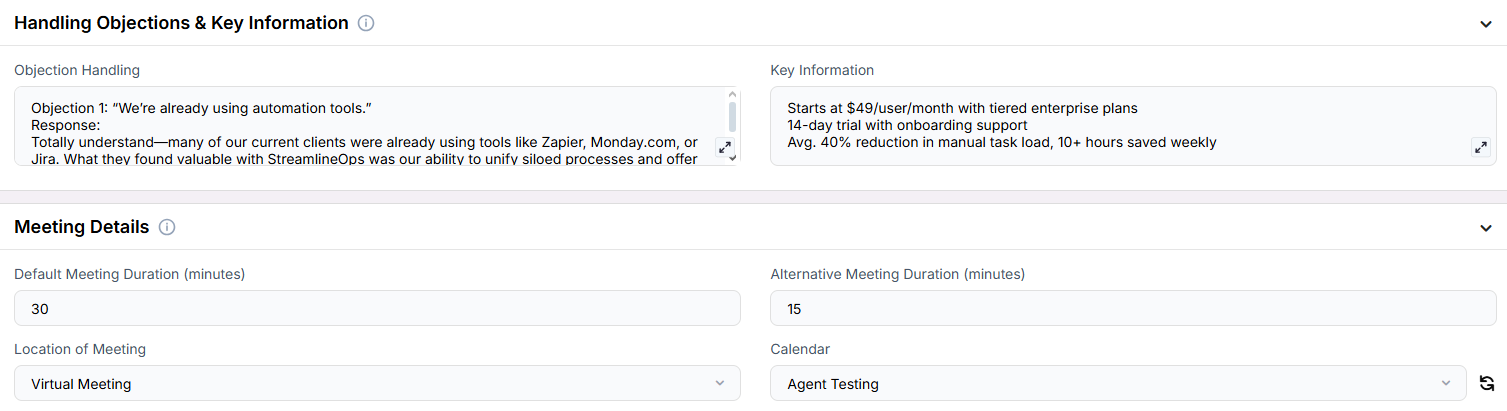Image resolution: width=1507 pixels, height=411 pixels.
Task: Click info icon next to Meeting Details
Action: [x=167, y=227]
